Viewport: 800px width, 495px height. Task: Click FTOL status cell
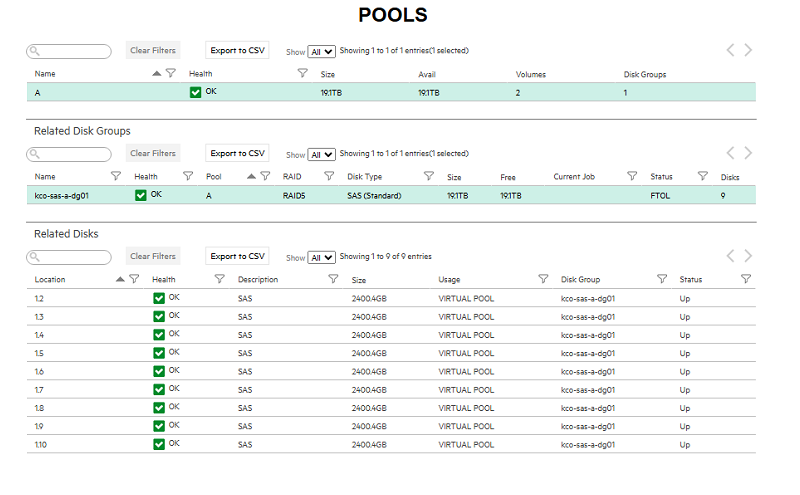pyautogui.click(x=660, y=195)
